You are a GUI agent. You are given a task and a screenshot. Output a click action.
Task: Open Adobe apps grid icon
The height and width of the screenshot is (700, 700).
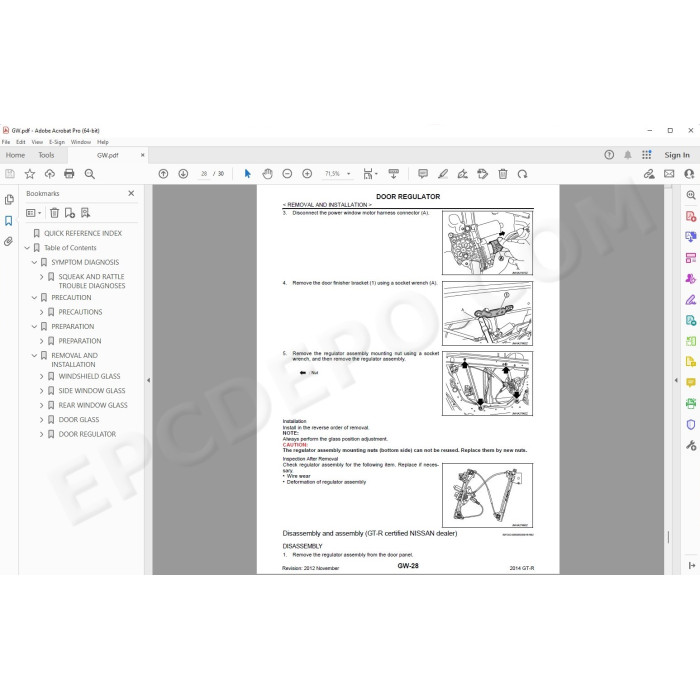pos(646,155)
